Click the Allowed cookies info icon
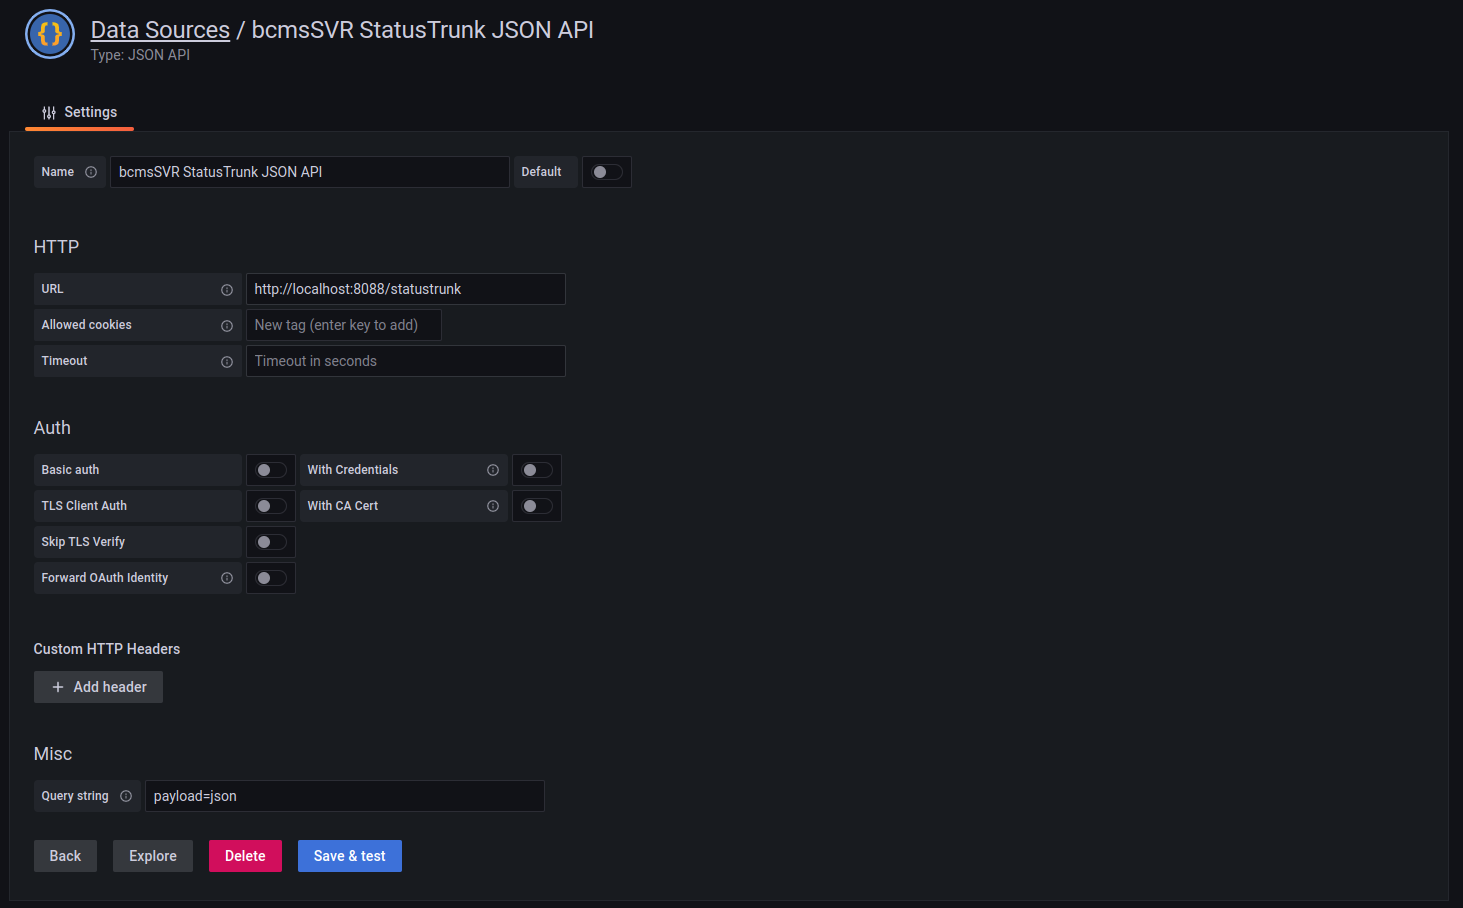 (x=227, y=326)
